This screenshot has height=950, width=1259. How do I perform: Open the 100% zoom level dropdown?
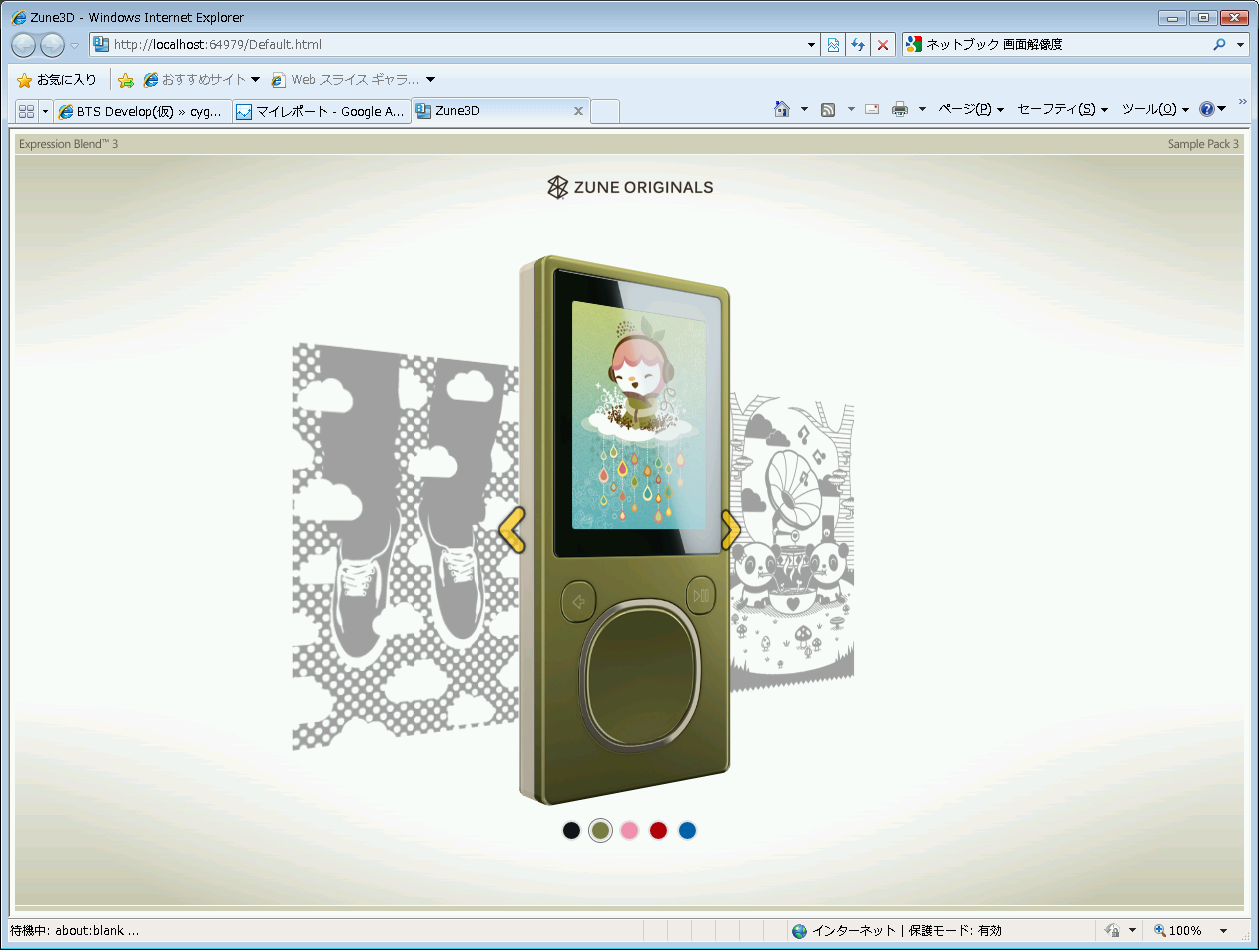coord(1222,931)
